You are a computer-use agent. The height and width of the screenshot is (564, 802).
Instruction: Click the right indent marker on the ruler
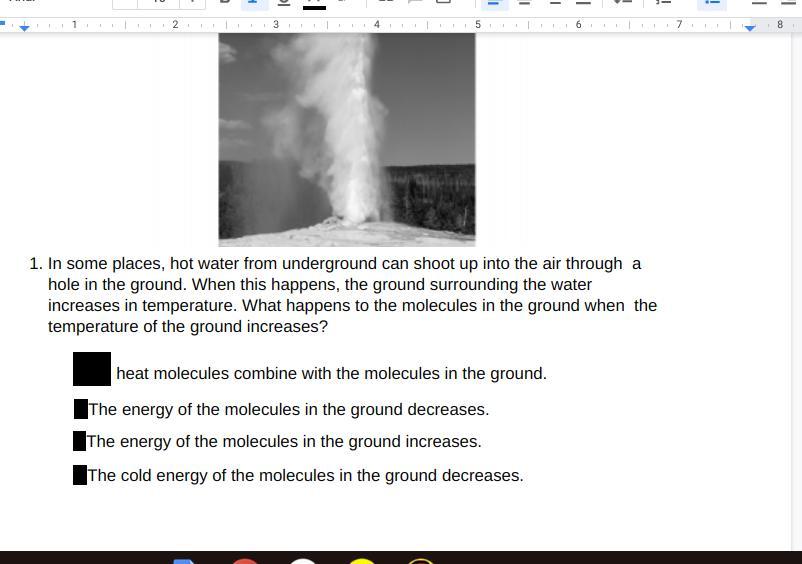pos(750,27)
